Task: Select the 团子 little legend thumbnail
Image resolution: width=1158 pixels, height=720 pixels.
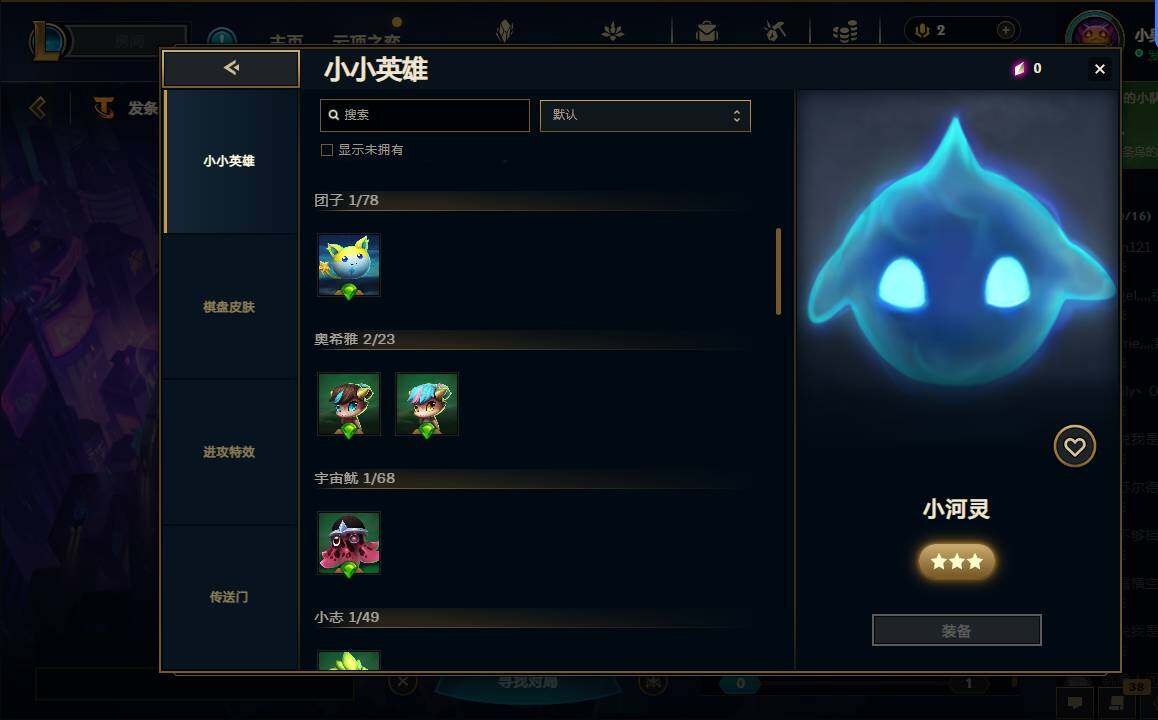Action: (x=349, y=265)
